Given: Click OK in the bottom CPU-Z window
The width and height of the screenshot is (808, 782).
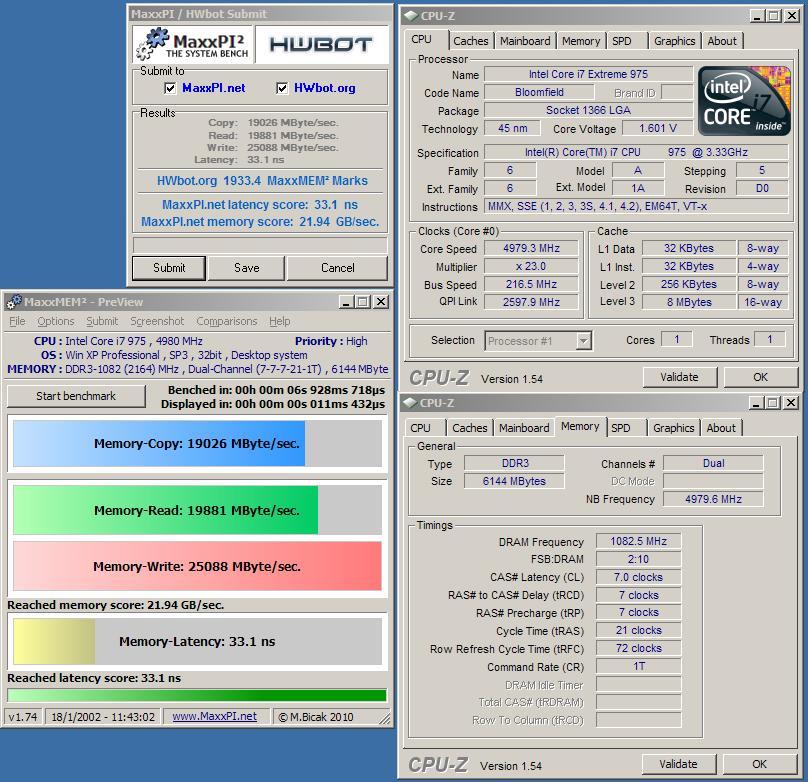Looking at the screenshot, I should 760,764.
